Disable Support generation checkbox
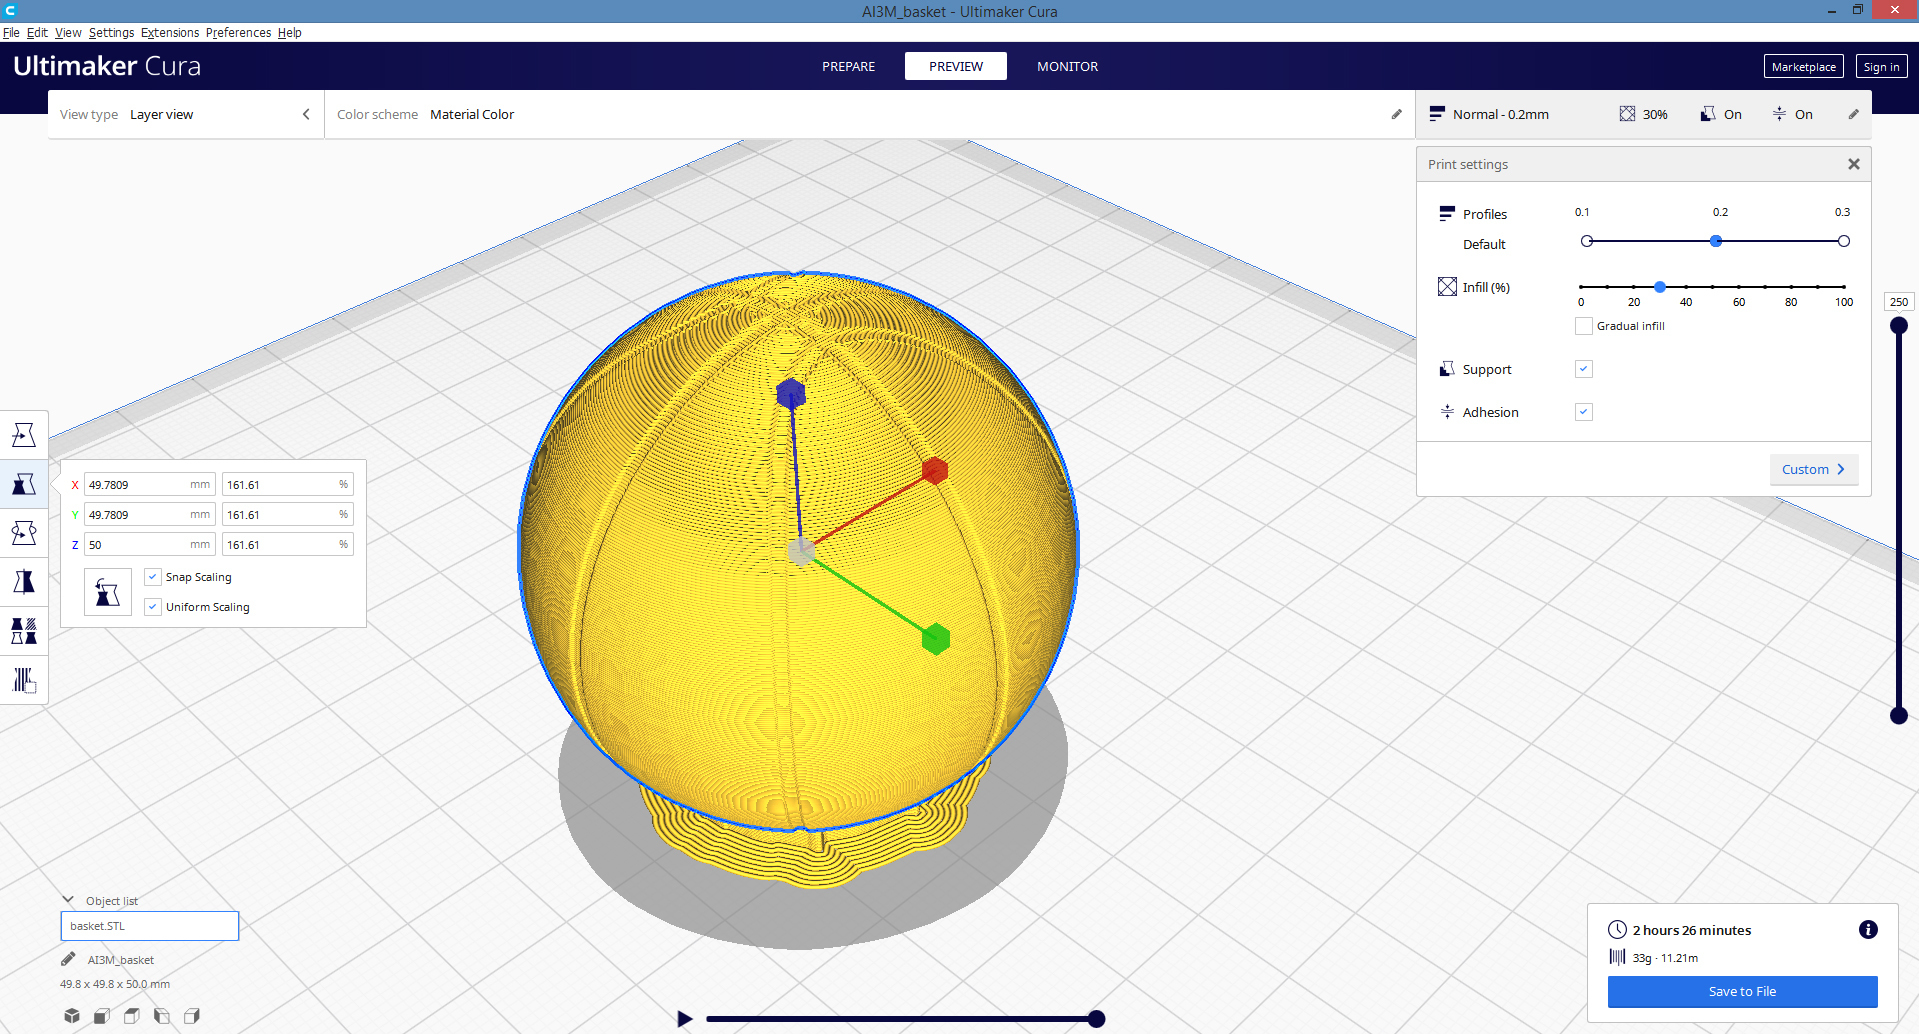 [x=1583, y=369]
